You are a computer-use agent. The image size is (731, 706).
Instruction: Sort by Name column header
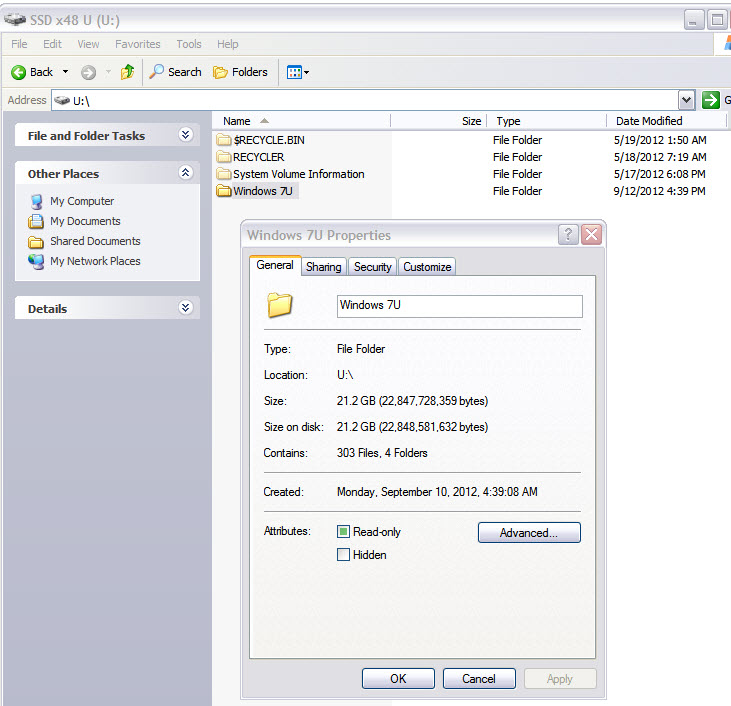(301, 121)
